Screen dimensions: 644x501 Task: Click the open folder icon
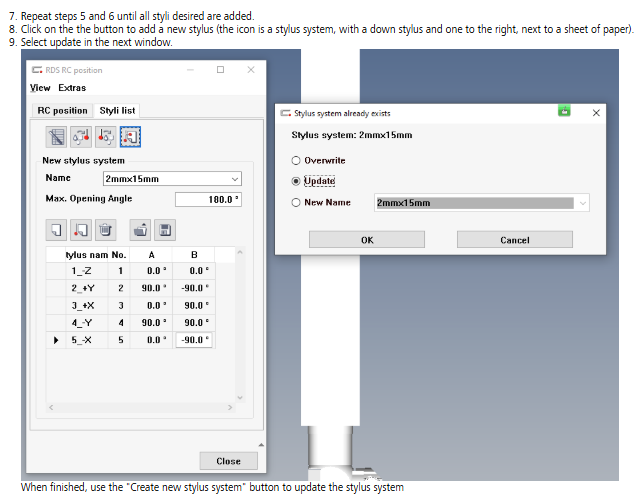[x=140, y=230]
